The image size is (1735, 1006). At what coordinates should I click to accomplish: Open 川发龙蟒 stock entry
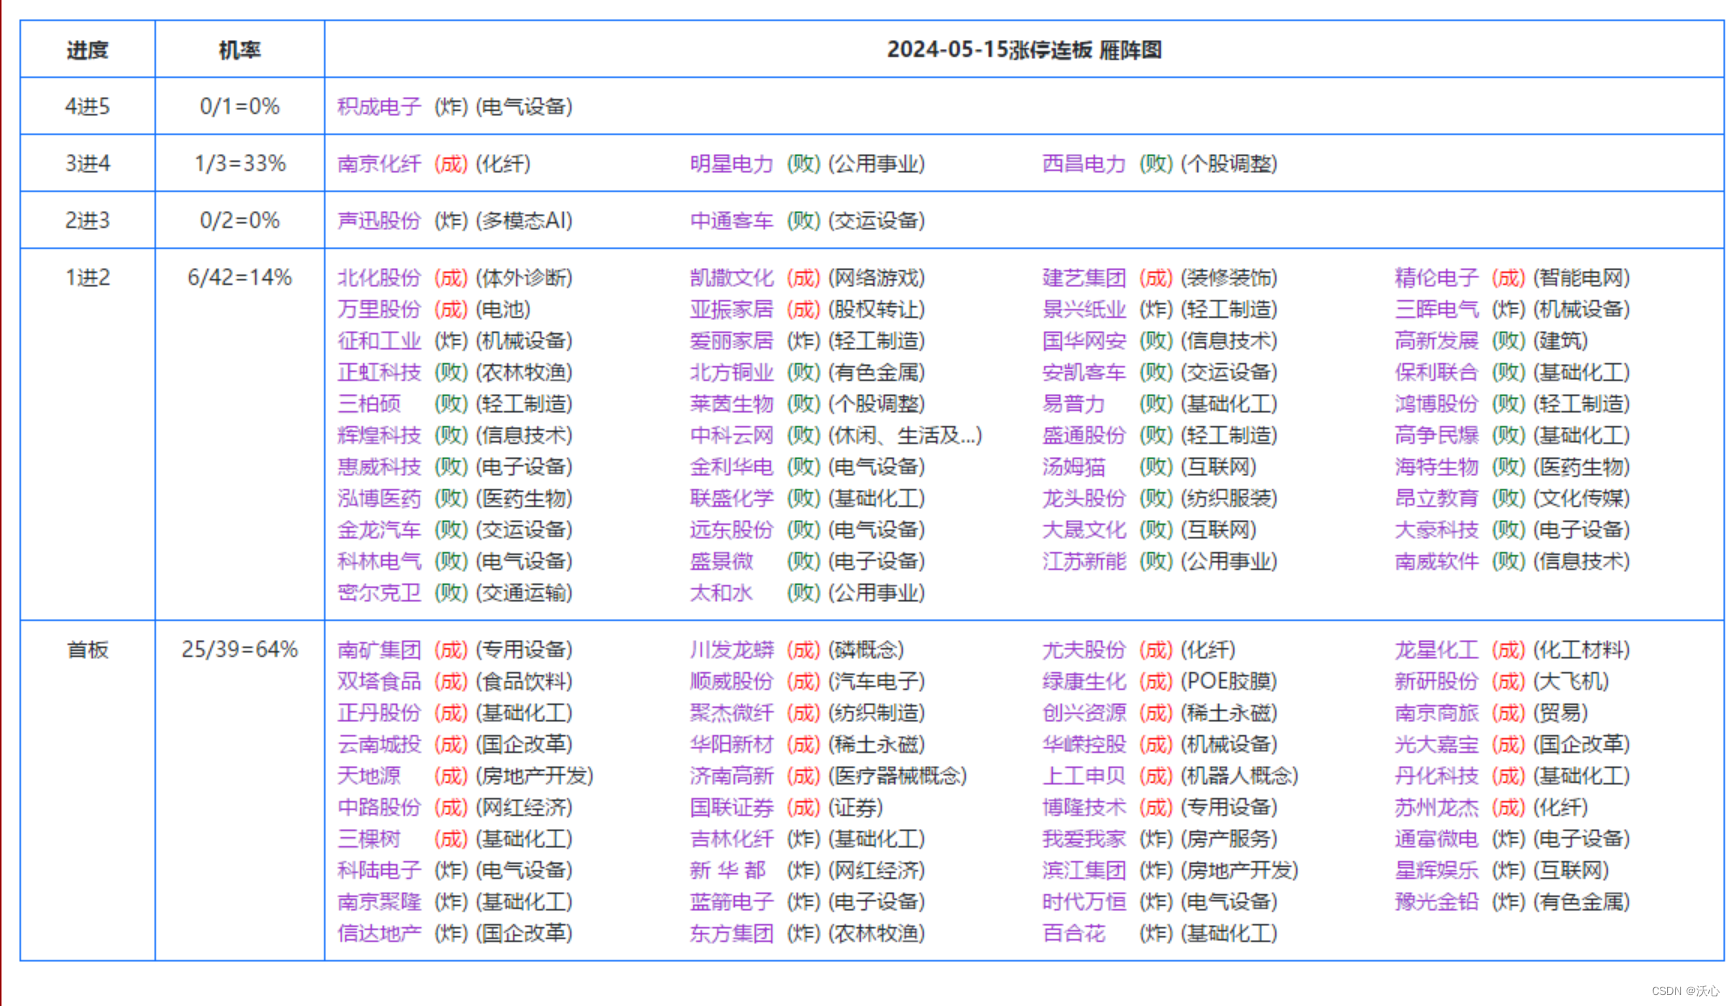tap(732, 649)
